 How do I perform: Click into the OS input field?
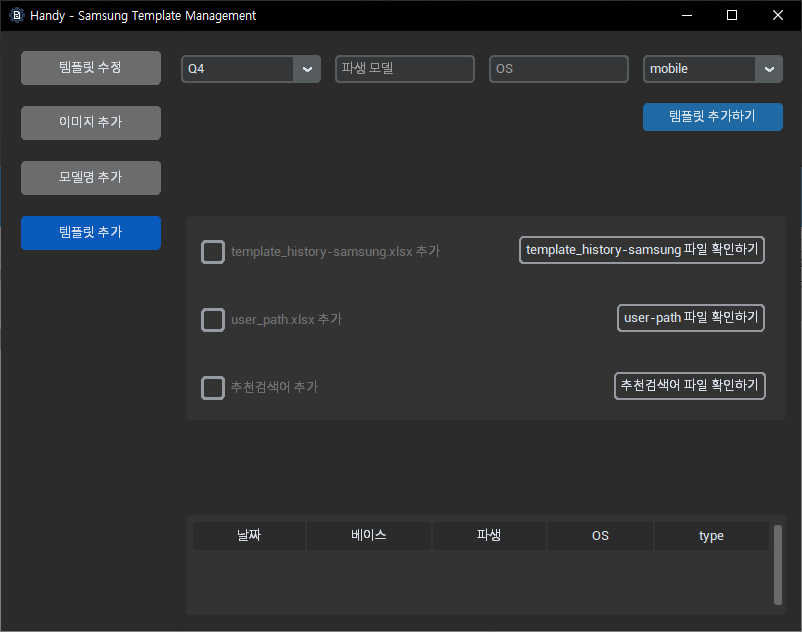tap(559, 69)
